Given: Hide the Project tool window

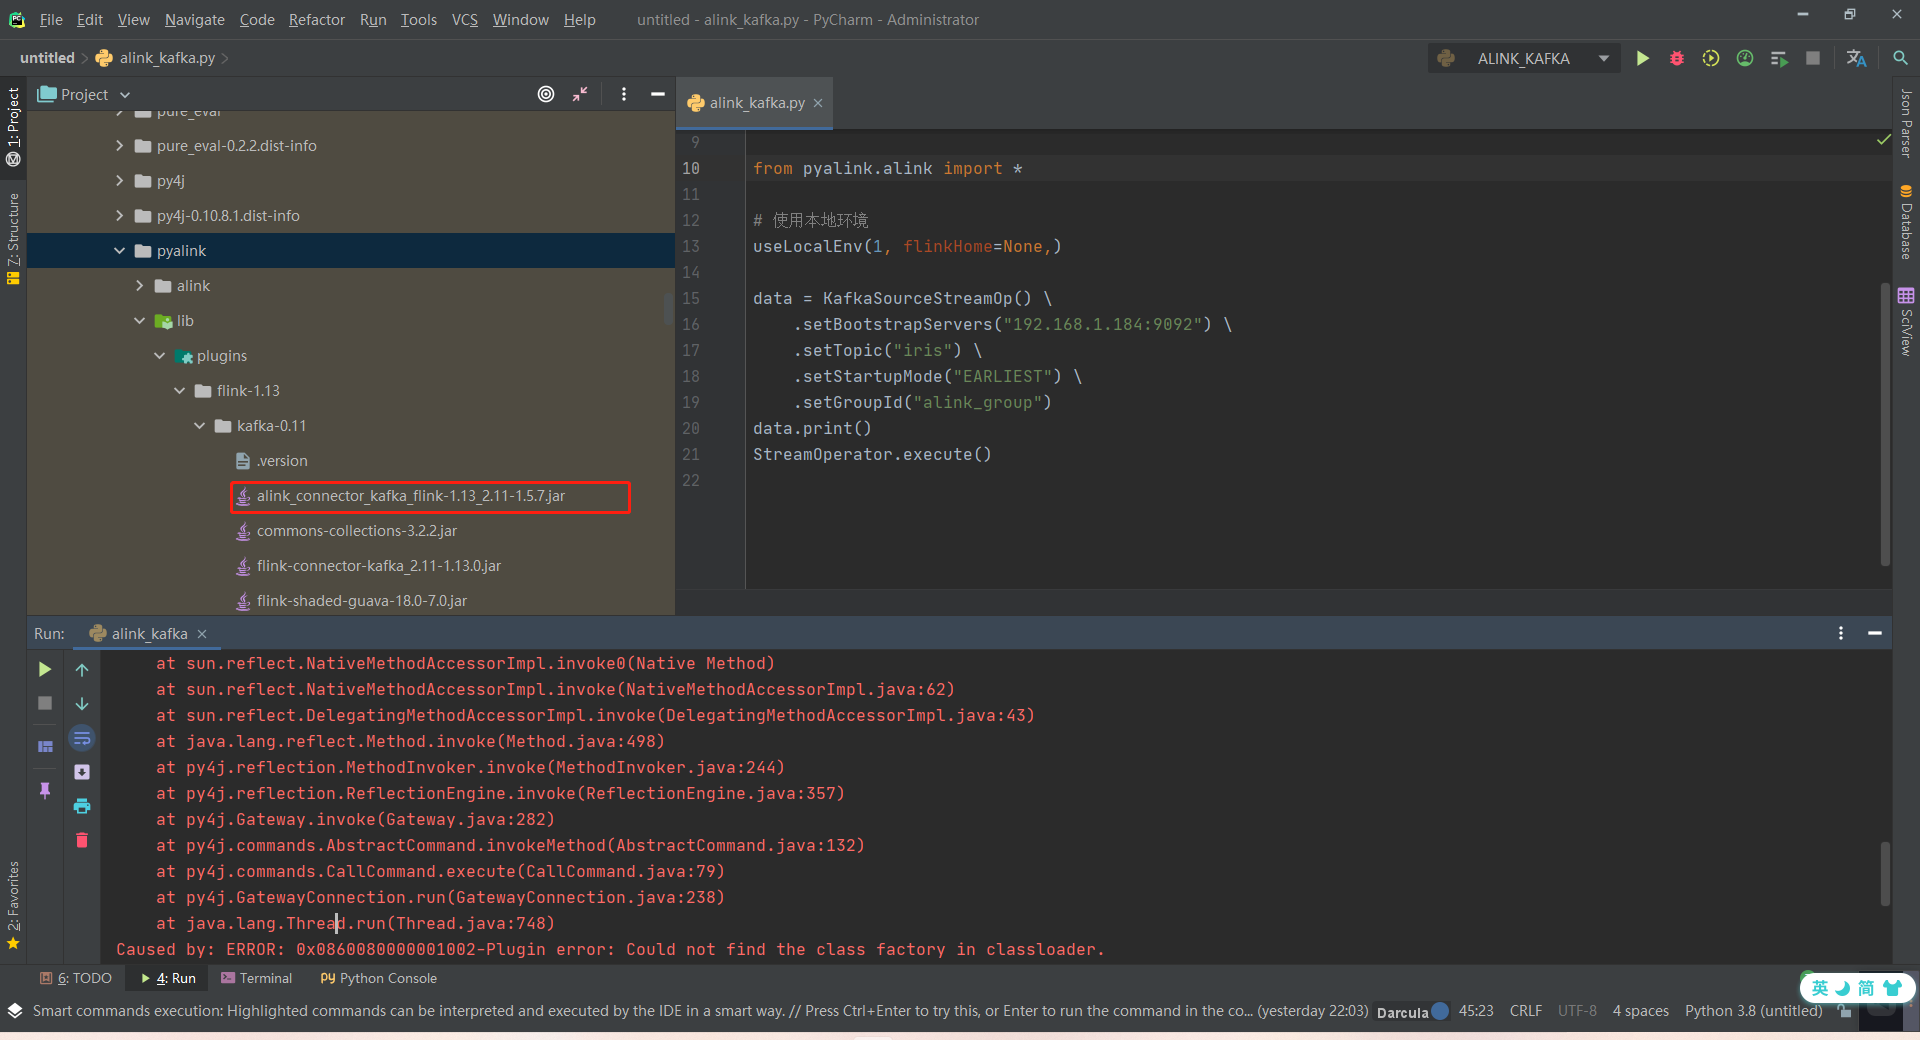Looking at the screenshot, I should coord(658,94).
